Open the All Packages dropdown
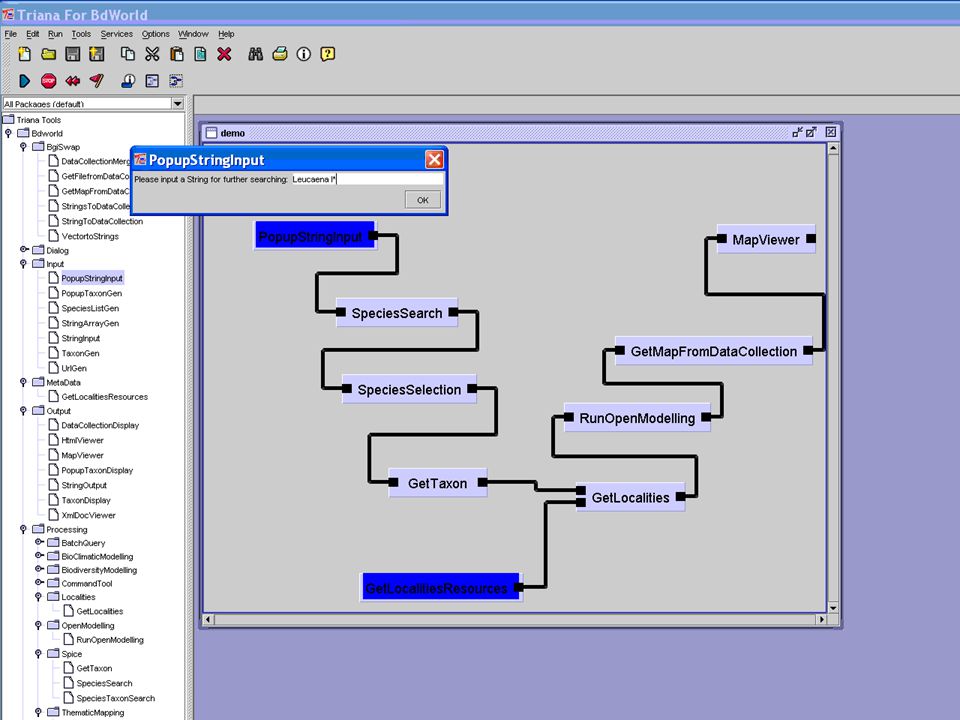Viewport: 960px width, 720px height. [x=178, y=103]
